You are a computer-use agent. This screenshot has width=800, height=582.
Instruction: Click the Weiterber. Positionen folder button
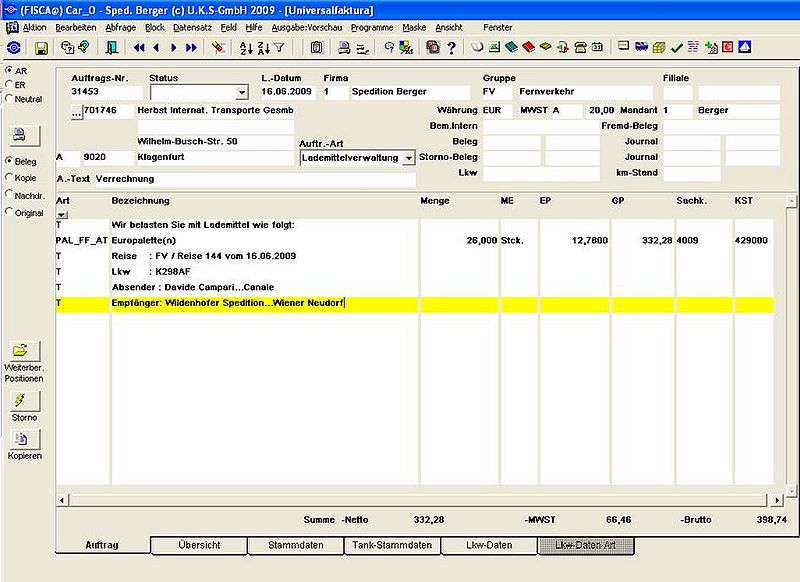pos(24,351)
